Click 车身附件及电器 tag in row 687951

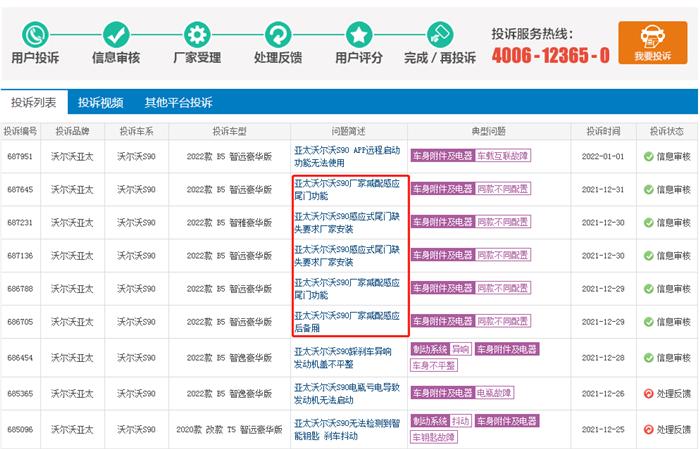point(442,156)
